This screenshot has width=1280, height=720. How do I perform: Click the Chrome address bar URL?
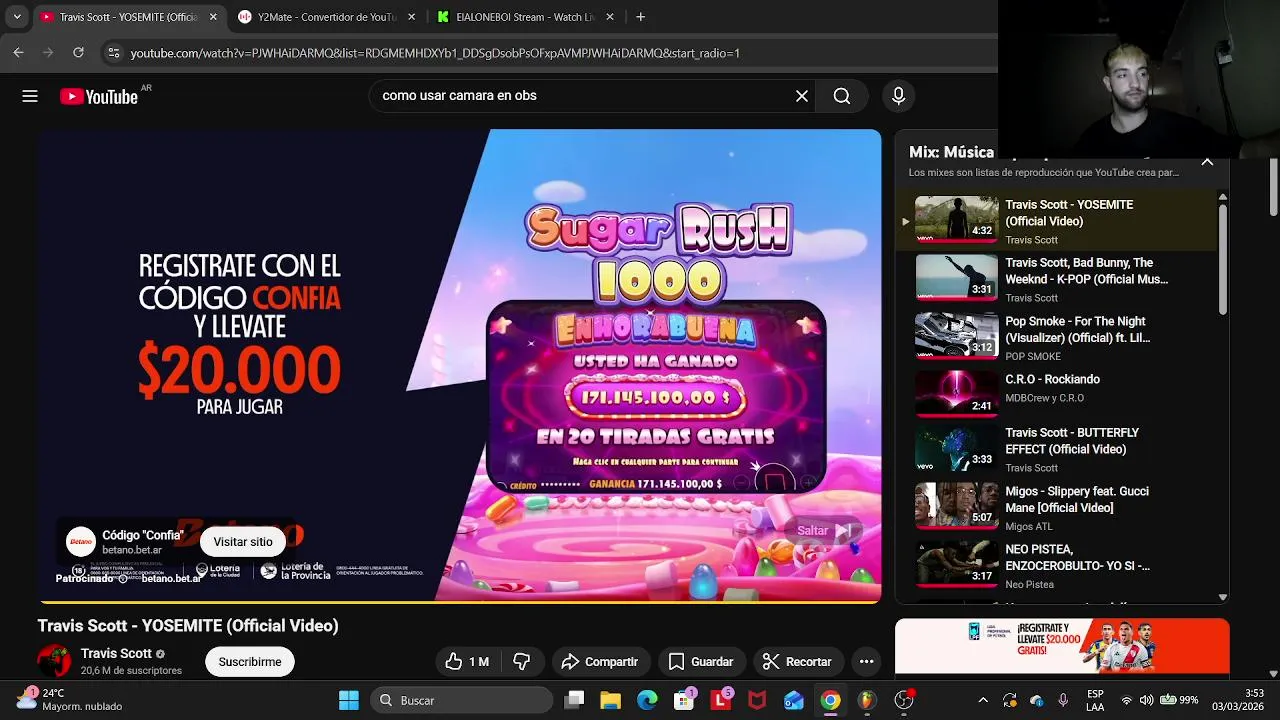tap(435, 53)
